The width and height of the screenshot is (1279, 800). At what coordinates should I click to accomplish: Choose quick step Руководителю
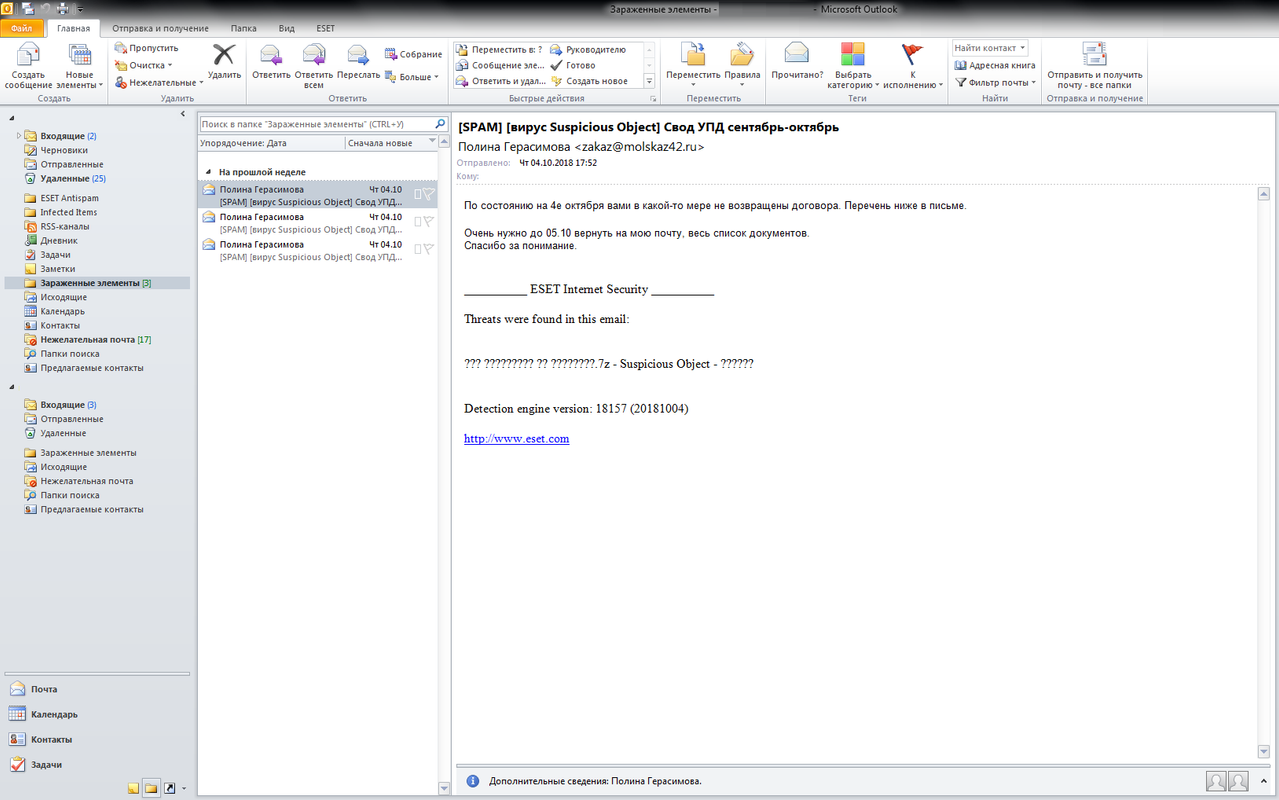coord(588,49)
